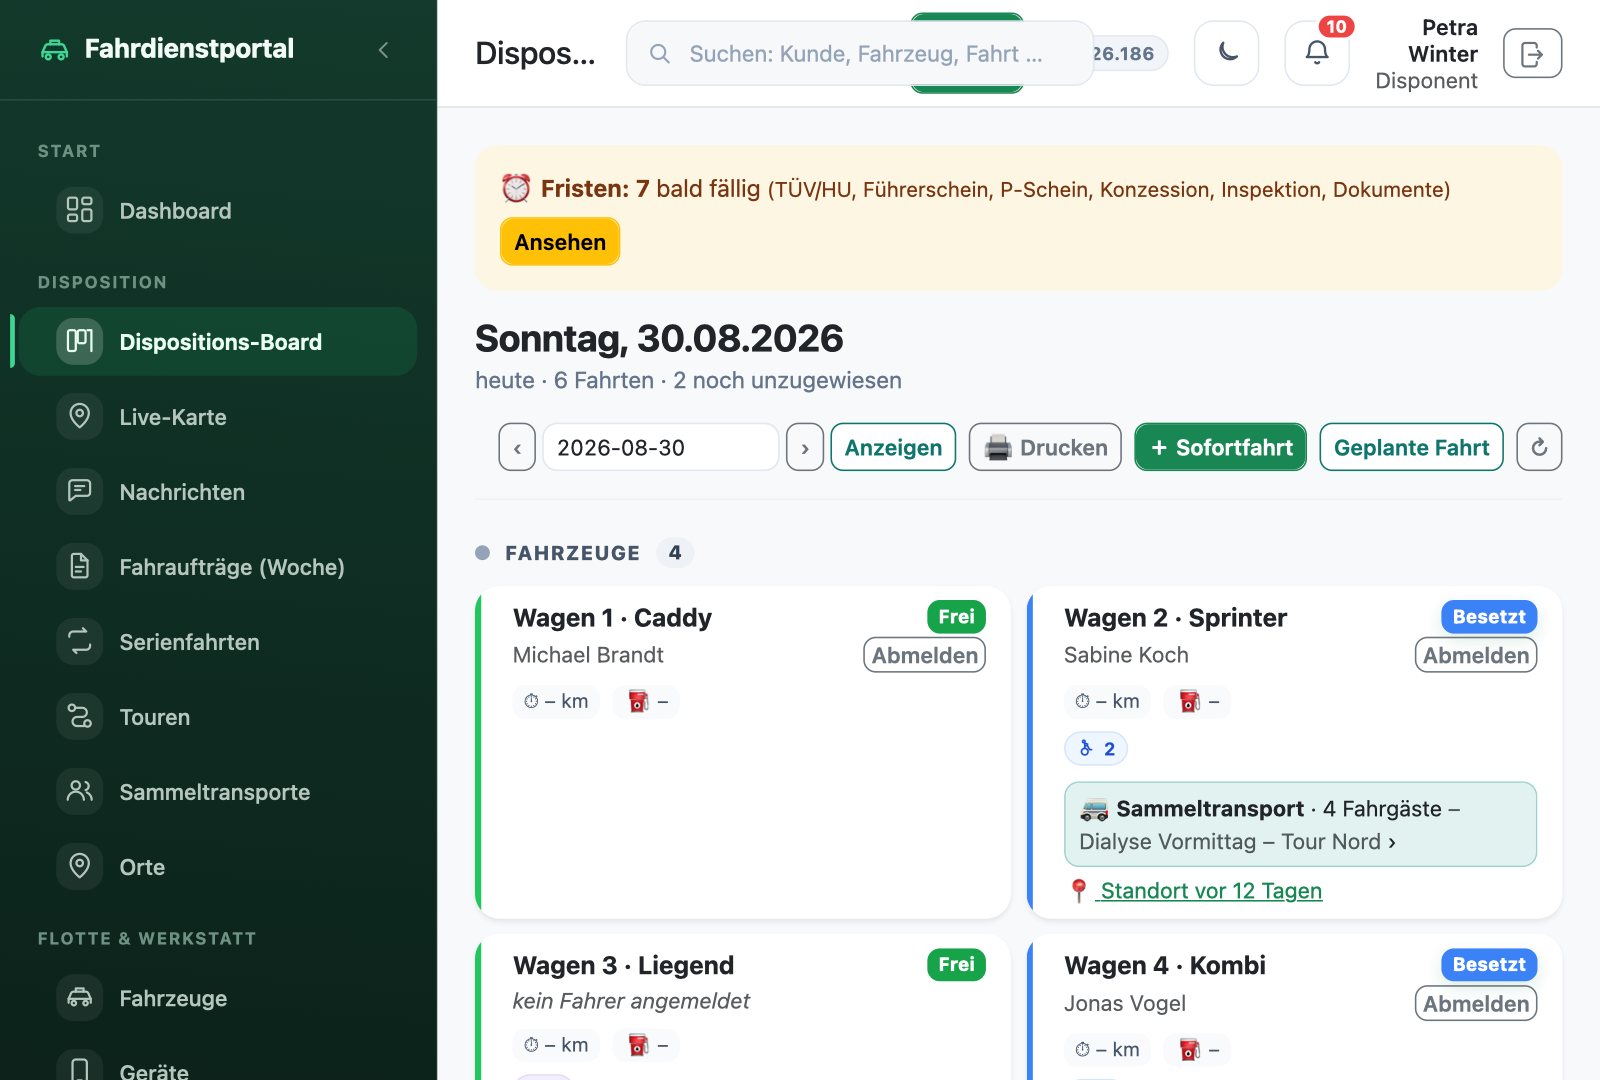Click the Sammeltransporte people icon

[x=80, y=791]
